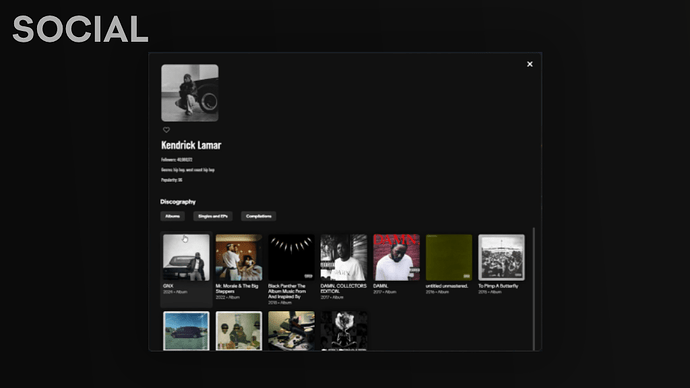Open Mr. Morale & The Big Steppers album

coord(239,257)
